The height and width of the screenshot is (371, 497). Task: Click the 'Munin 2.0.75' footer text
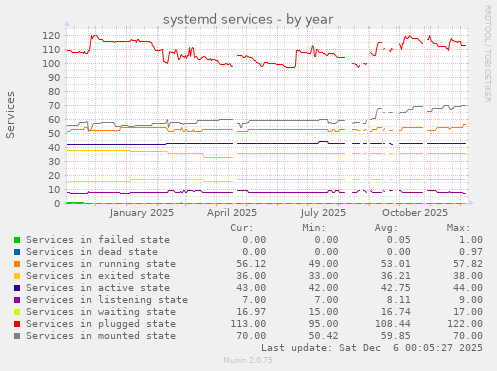(248, 360)
